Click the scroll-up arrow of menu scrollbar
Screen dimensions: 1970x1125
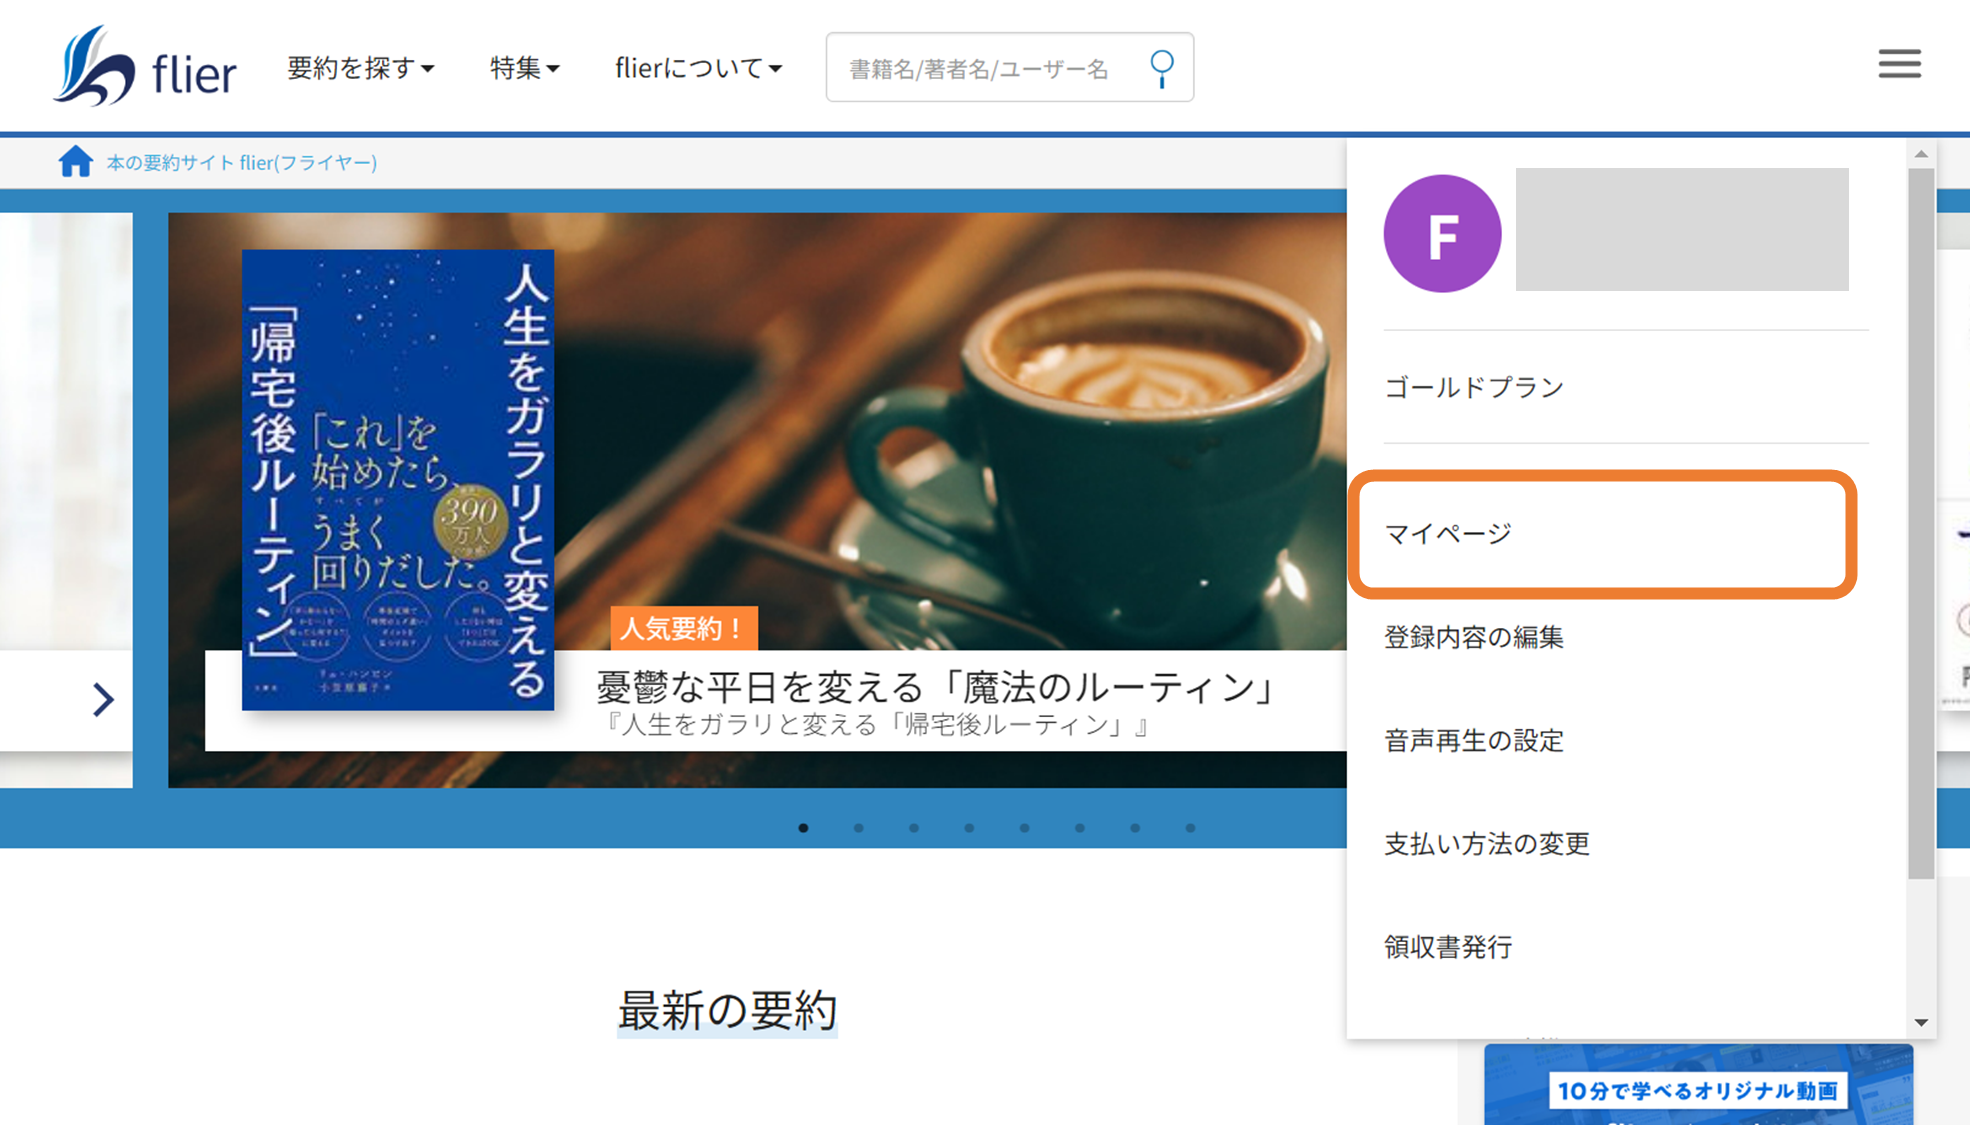(x=1921, y=154)
